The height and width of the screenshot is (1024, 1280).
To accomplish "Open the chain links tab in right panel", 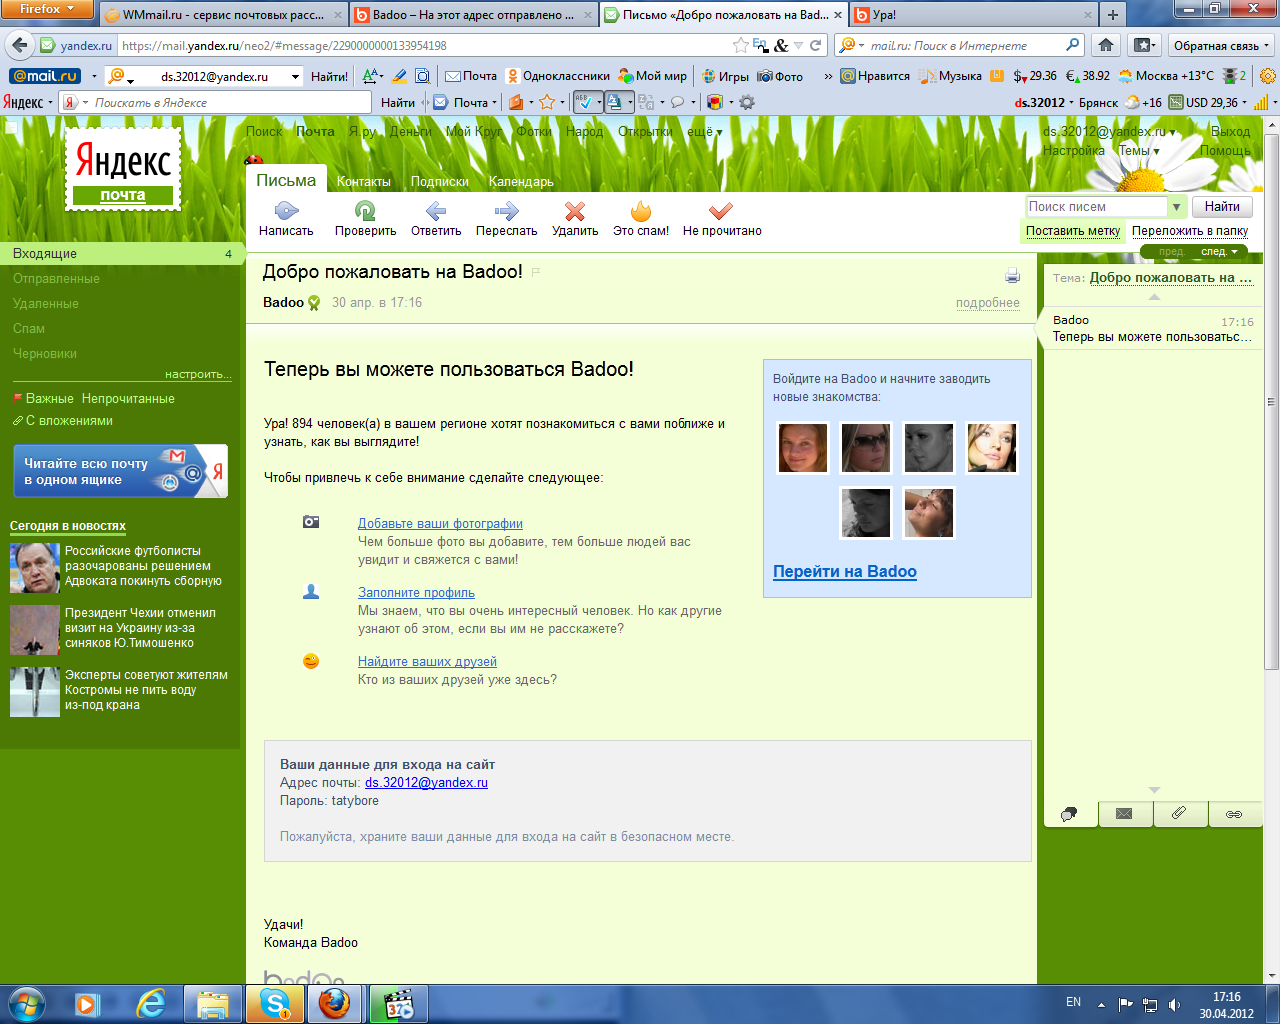I will tap(1235, 814).
